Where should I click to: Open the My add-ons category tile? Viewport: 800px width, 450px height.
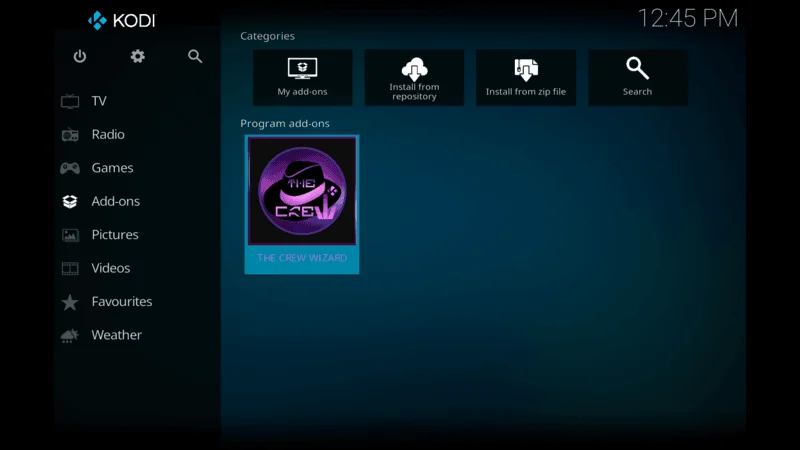tap(303, 78)
